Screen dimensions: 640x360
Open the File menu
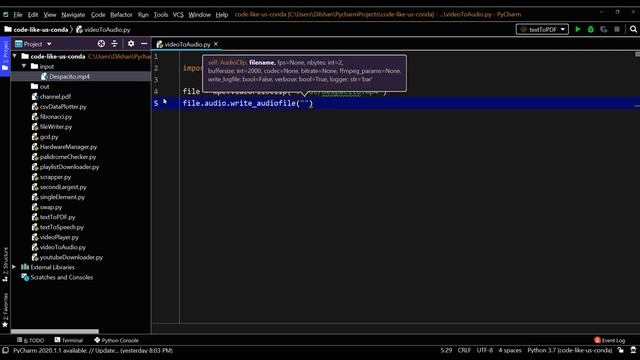click(x=18, y=15)
